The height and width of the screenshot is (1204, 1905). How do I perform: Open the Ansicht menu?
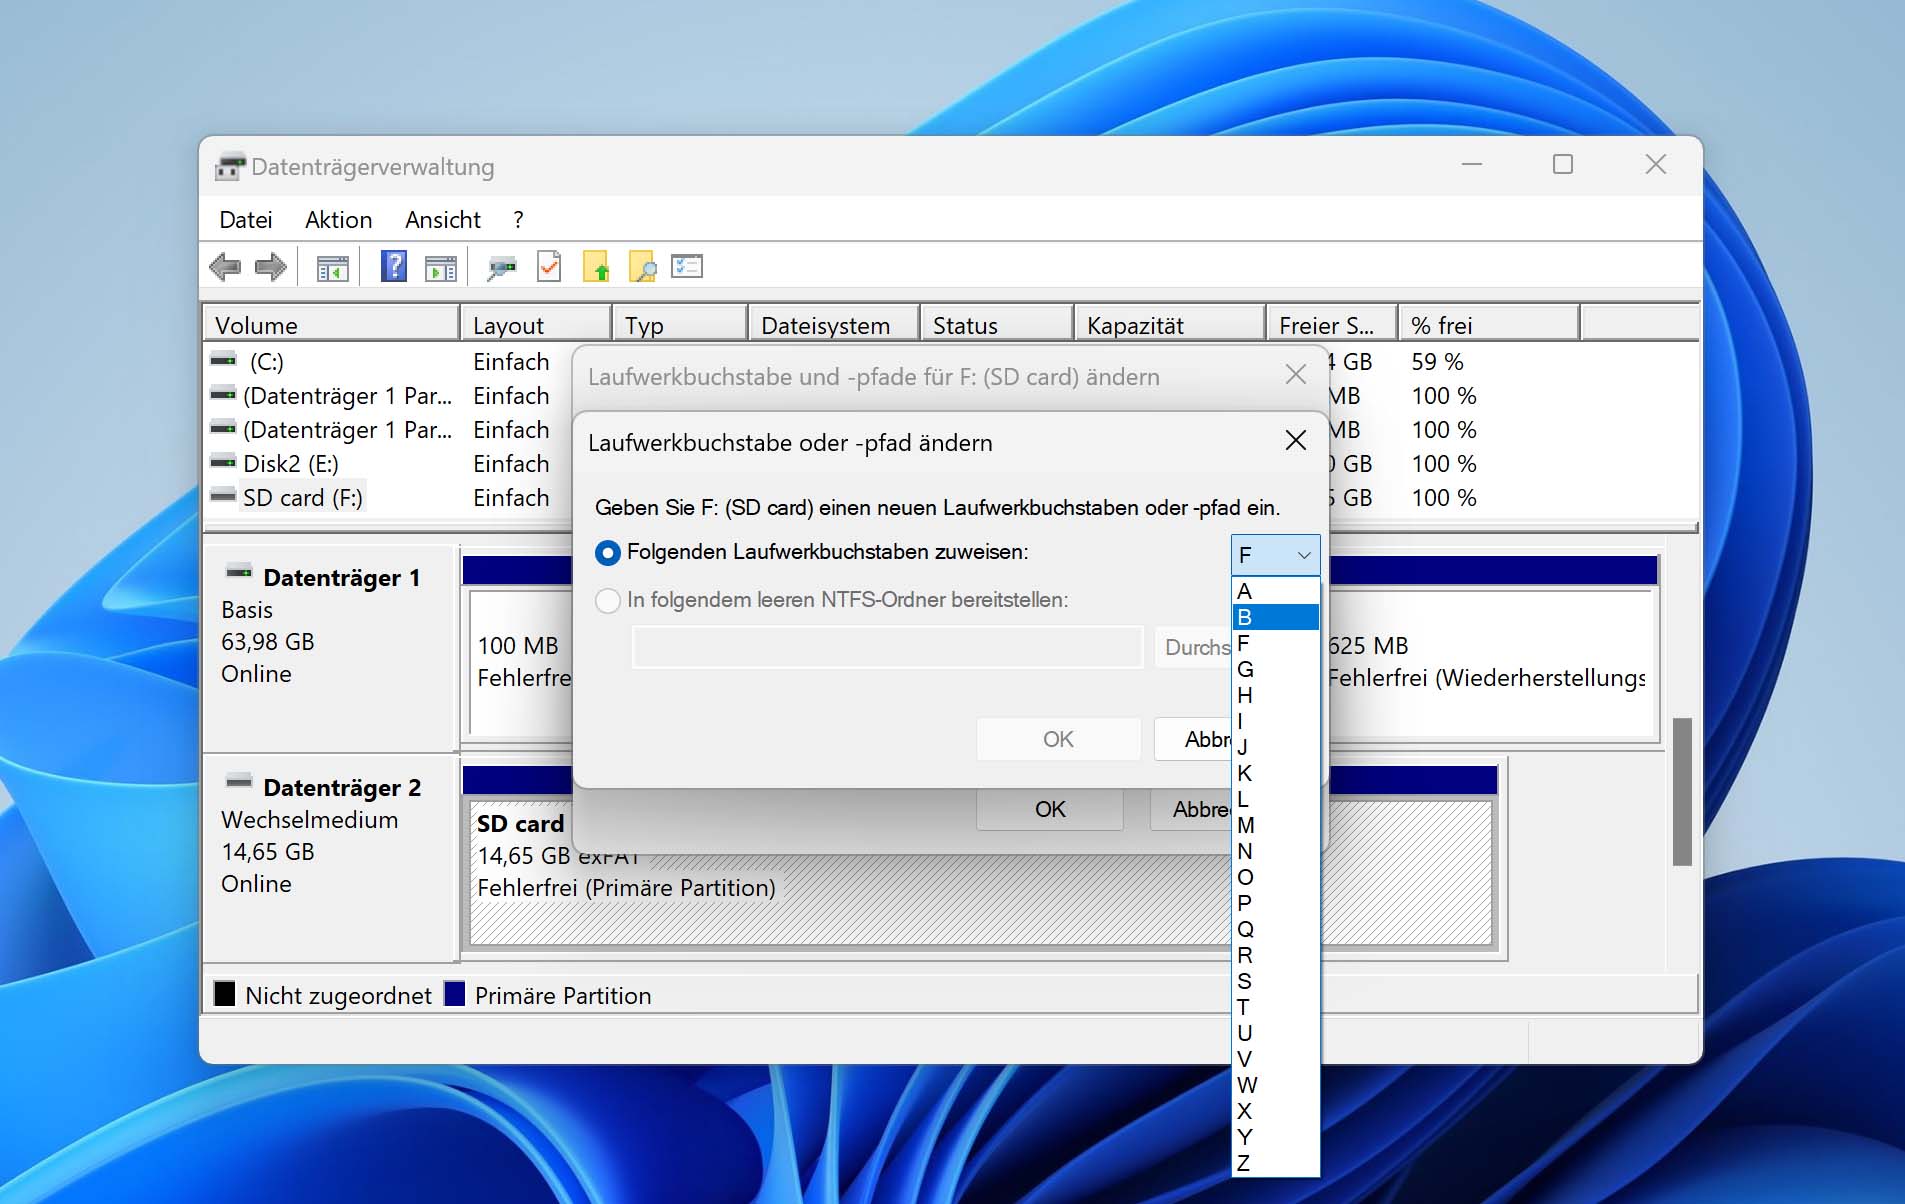(x=443, y=219)
